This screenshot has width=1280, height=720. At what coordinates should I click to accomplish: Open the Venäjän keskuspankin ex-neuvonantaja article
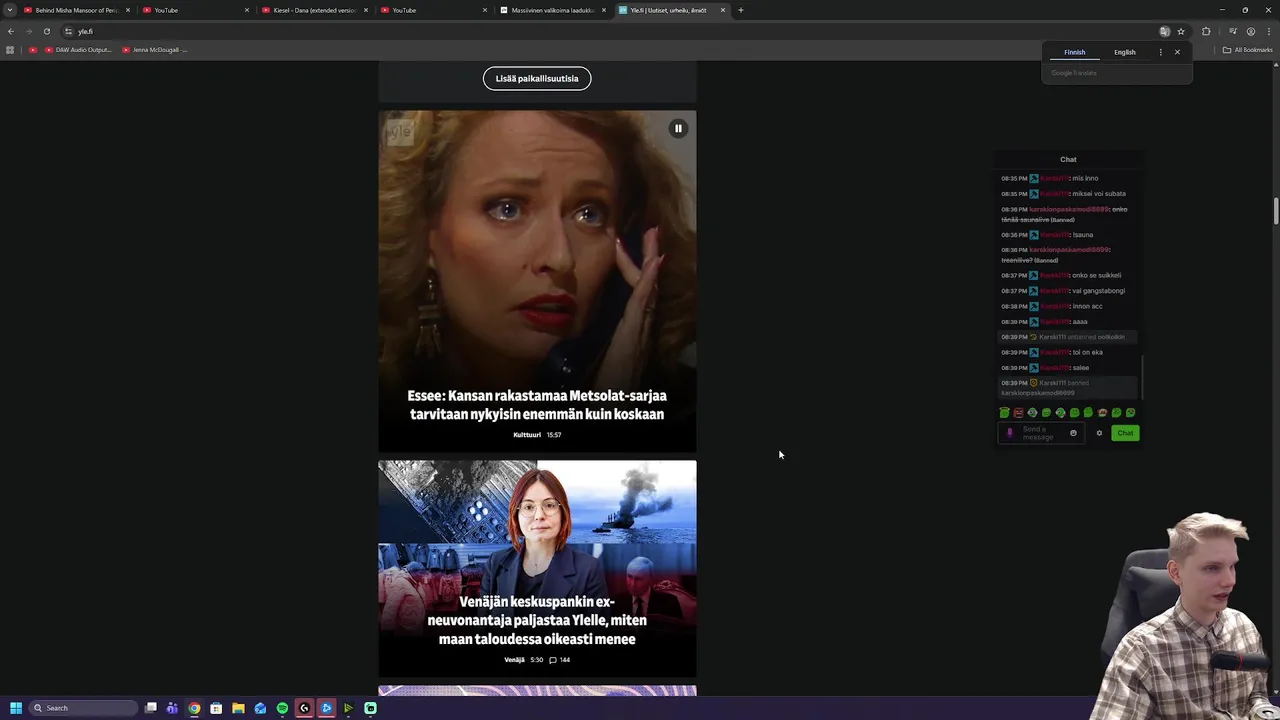coord(537,620)
